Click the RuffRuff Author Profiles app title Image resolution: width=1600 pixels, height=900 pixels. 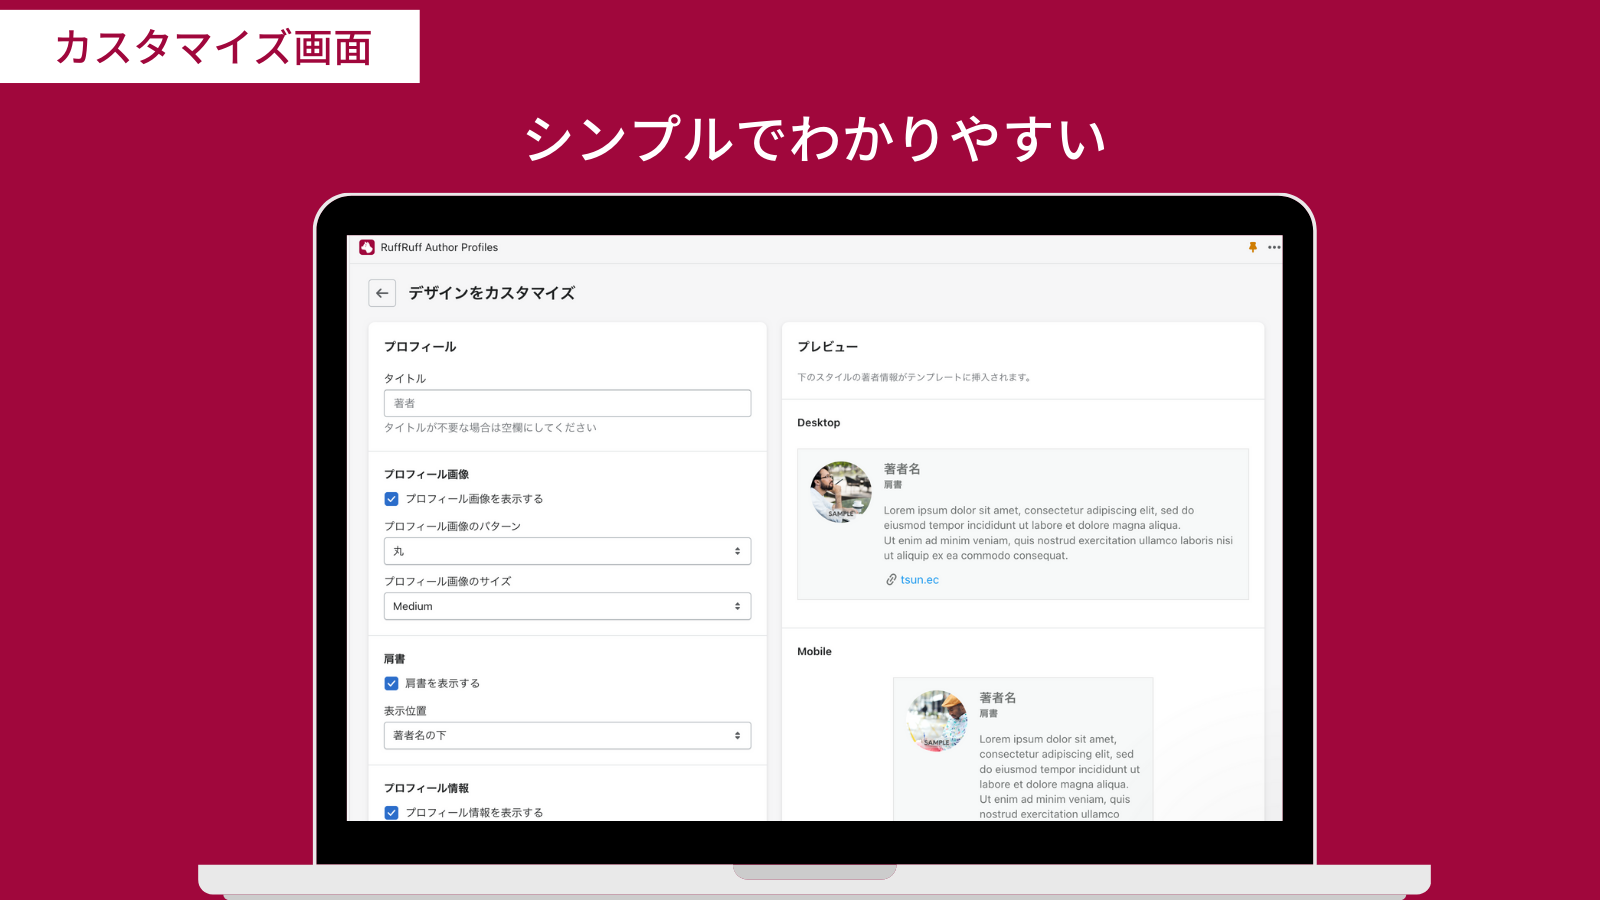[x=439, y=247]
